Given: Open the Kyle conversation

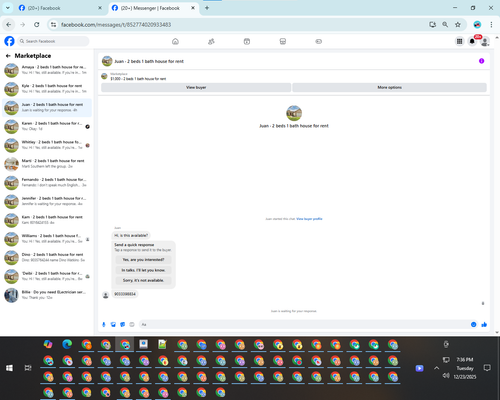Looking at the screenshot, I should [x=47, y=89].
